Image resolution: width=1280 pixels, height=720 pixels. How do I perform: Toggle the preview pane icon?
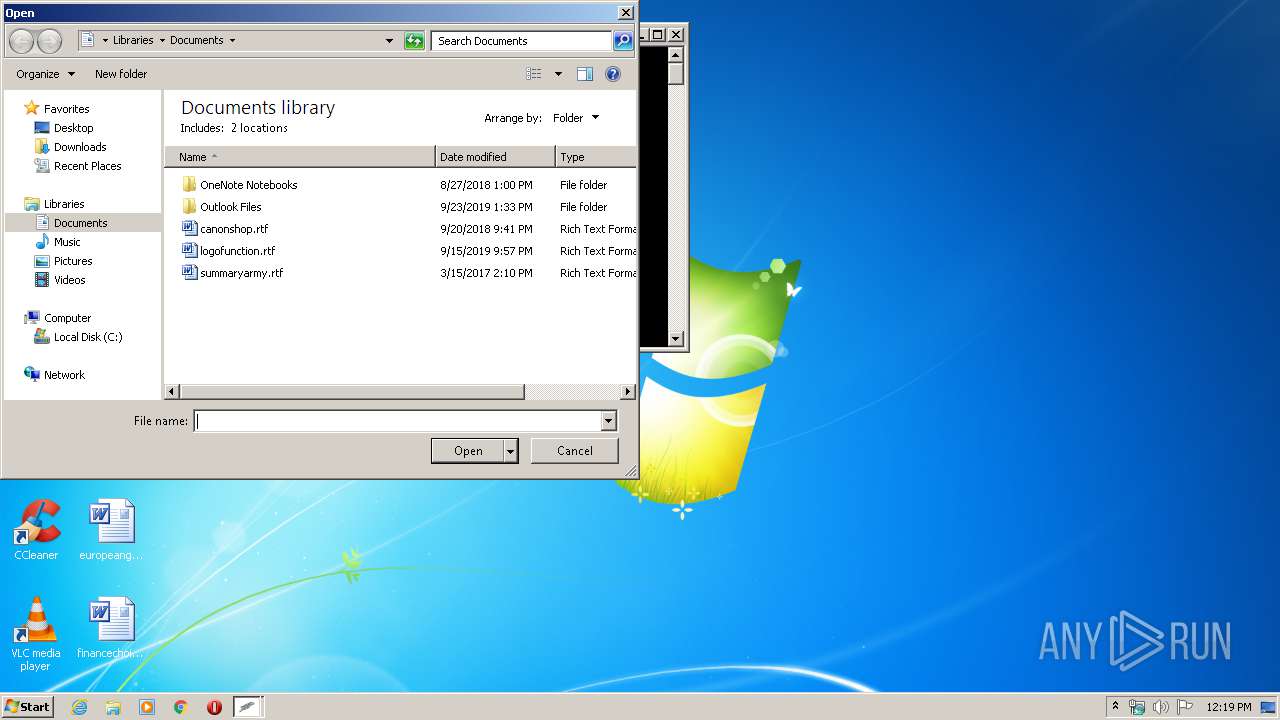click(585, 74)
